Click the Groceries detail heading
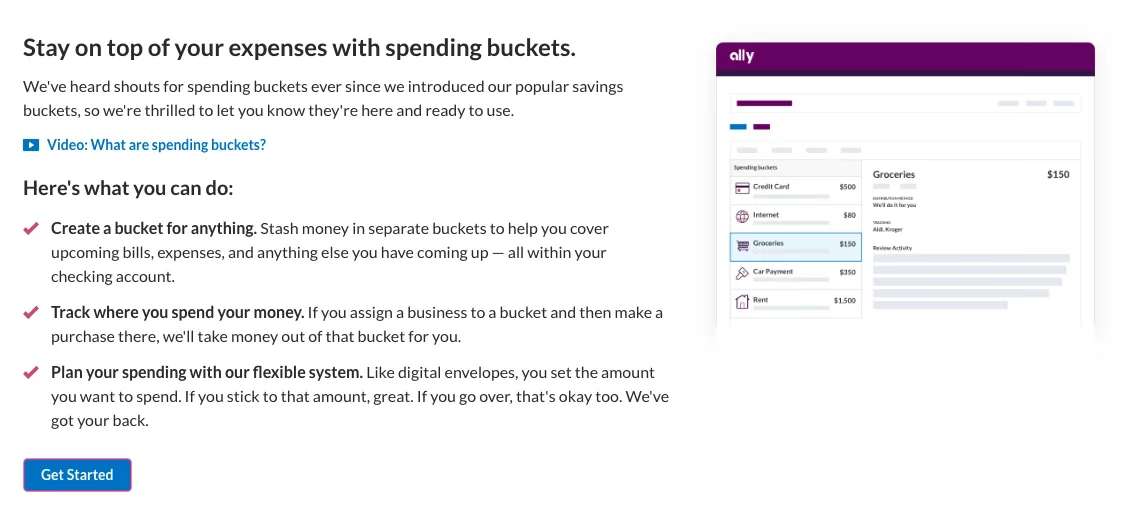 coord(893,175)
